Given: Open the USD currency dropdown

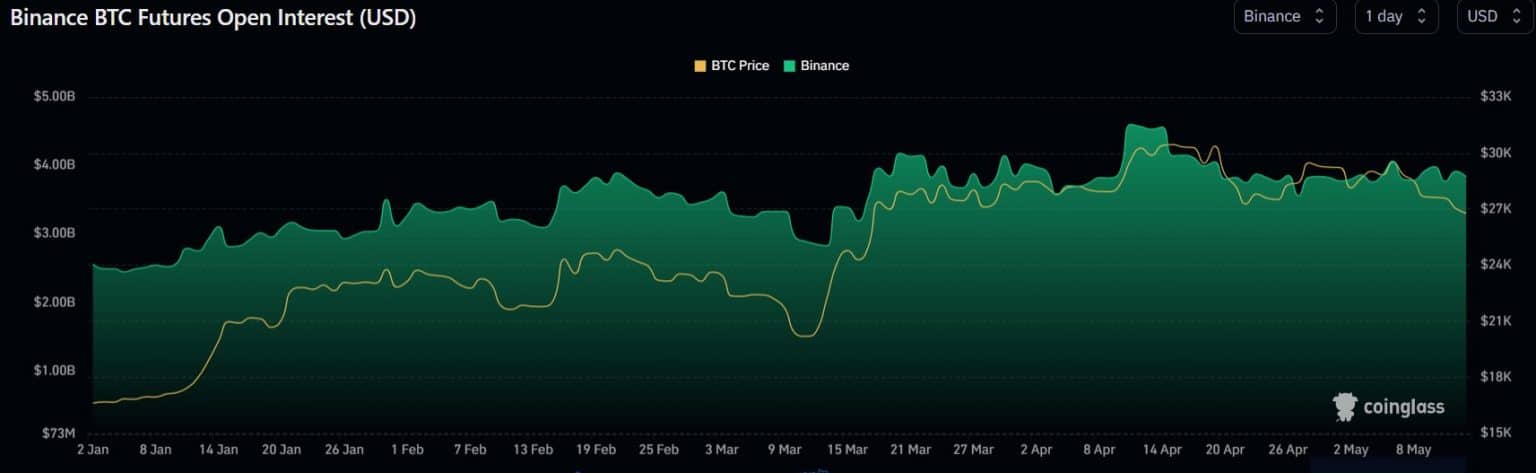Looking at the screenshot, I should point(1494,17).
